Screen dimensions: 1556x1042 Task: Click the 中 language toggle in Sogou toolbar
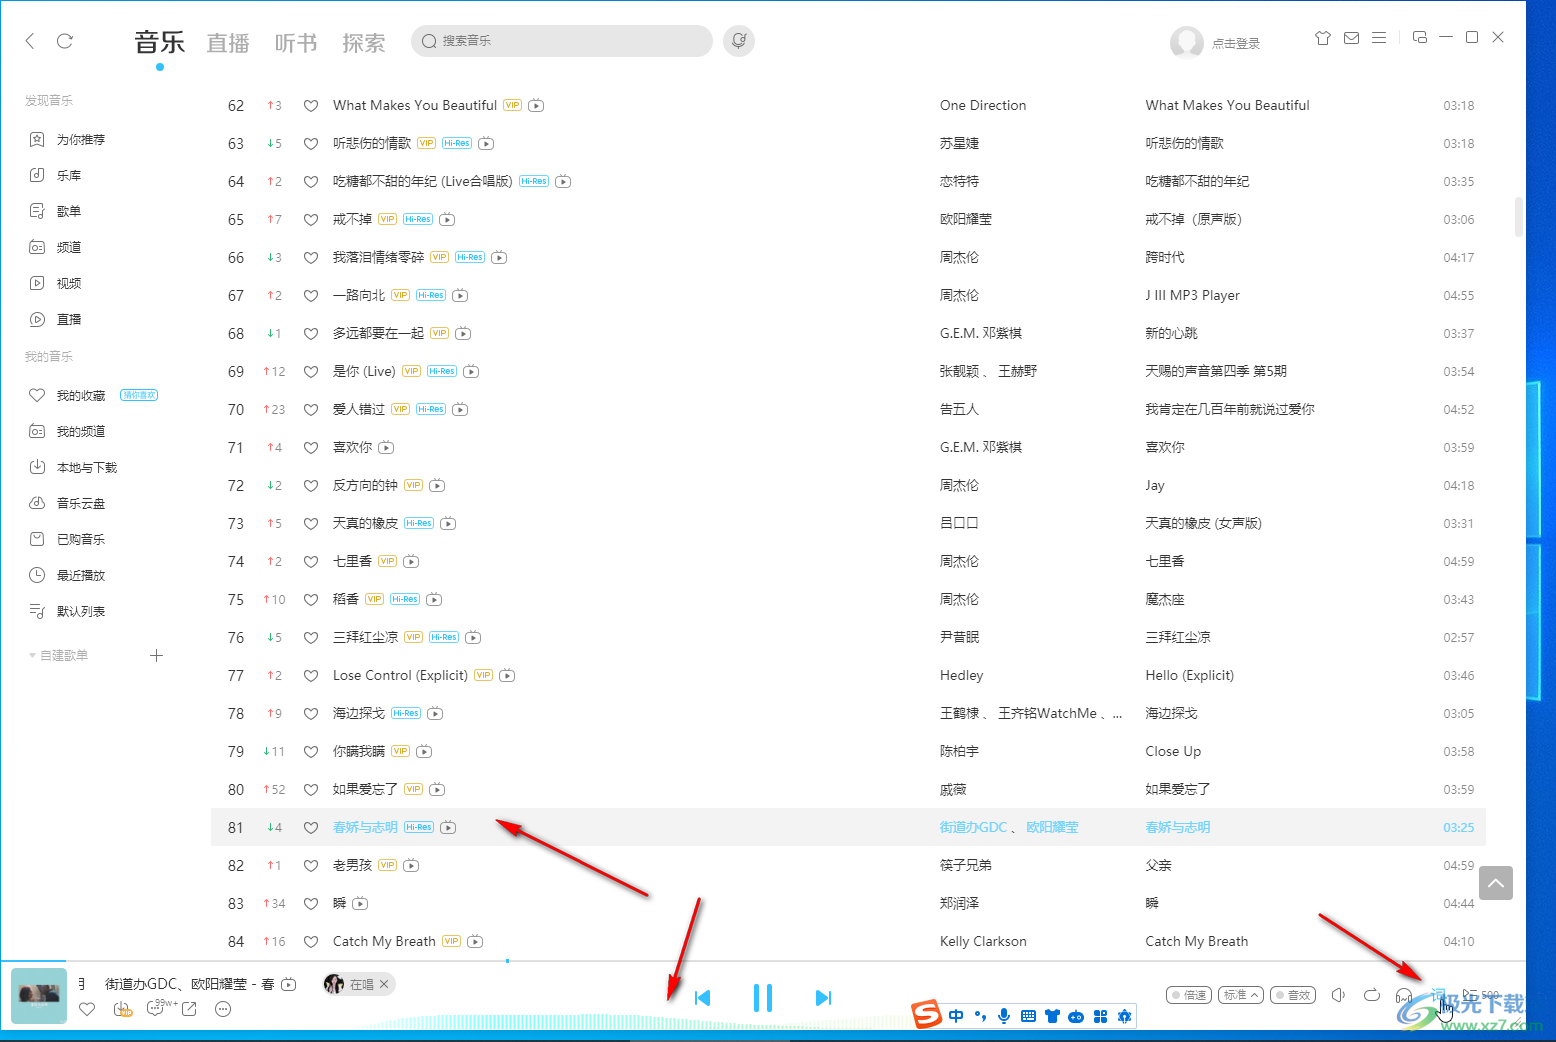(956, 1016)
